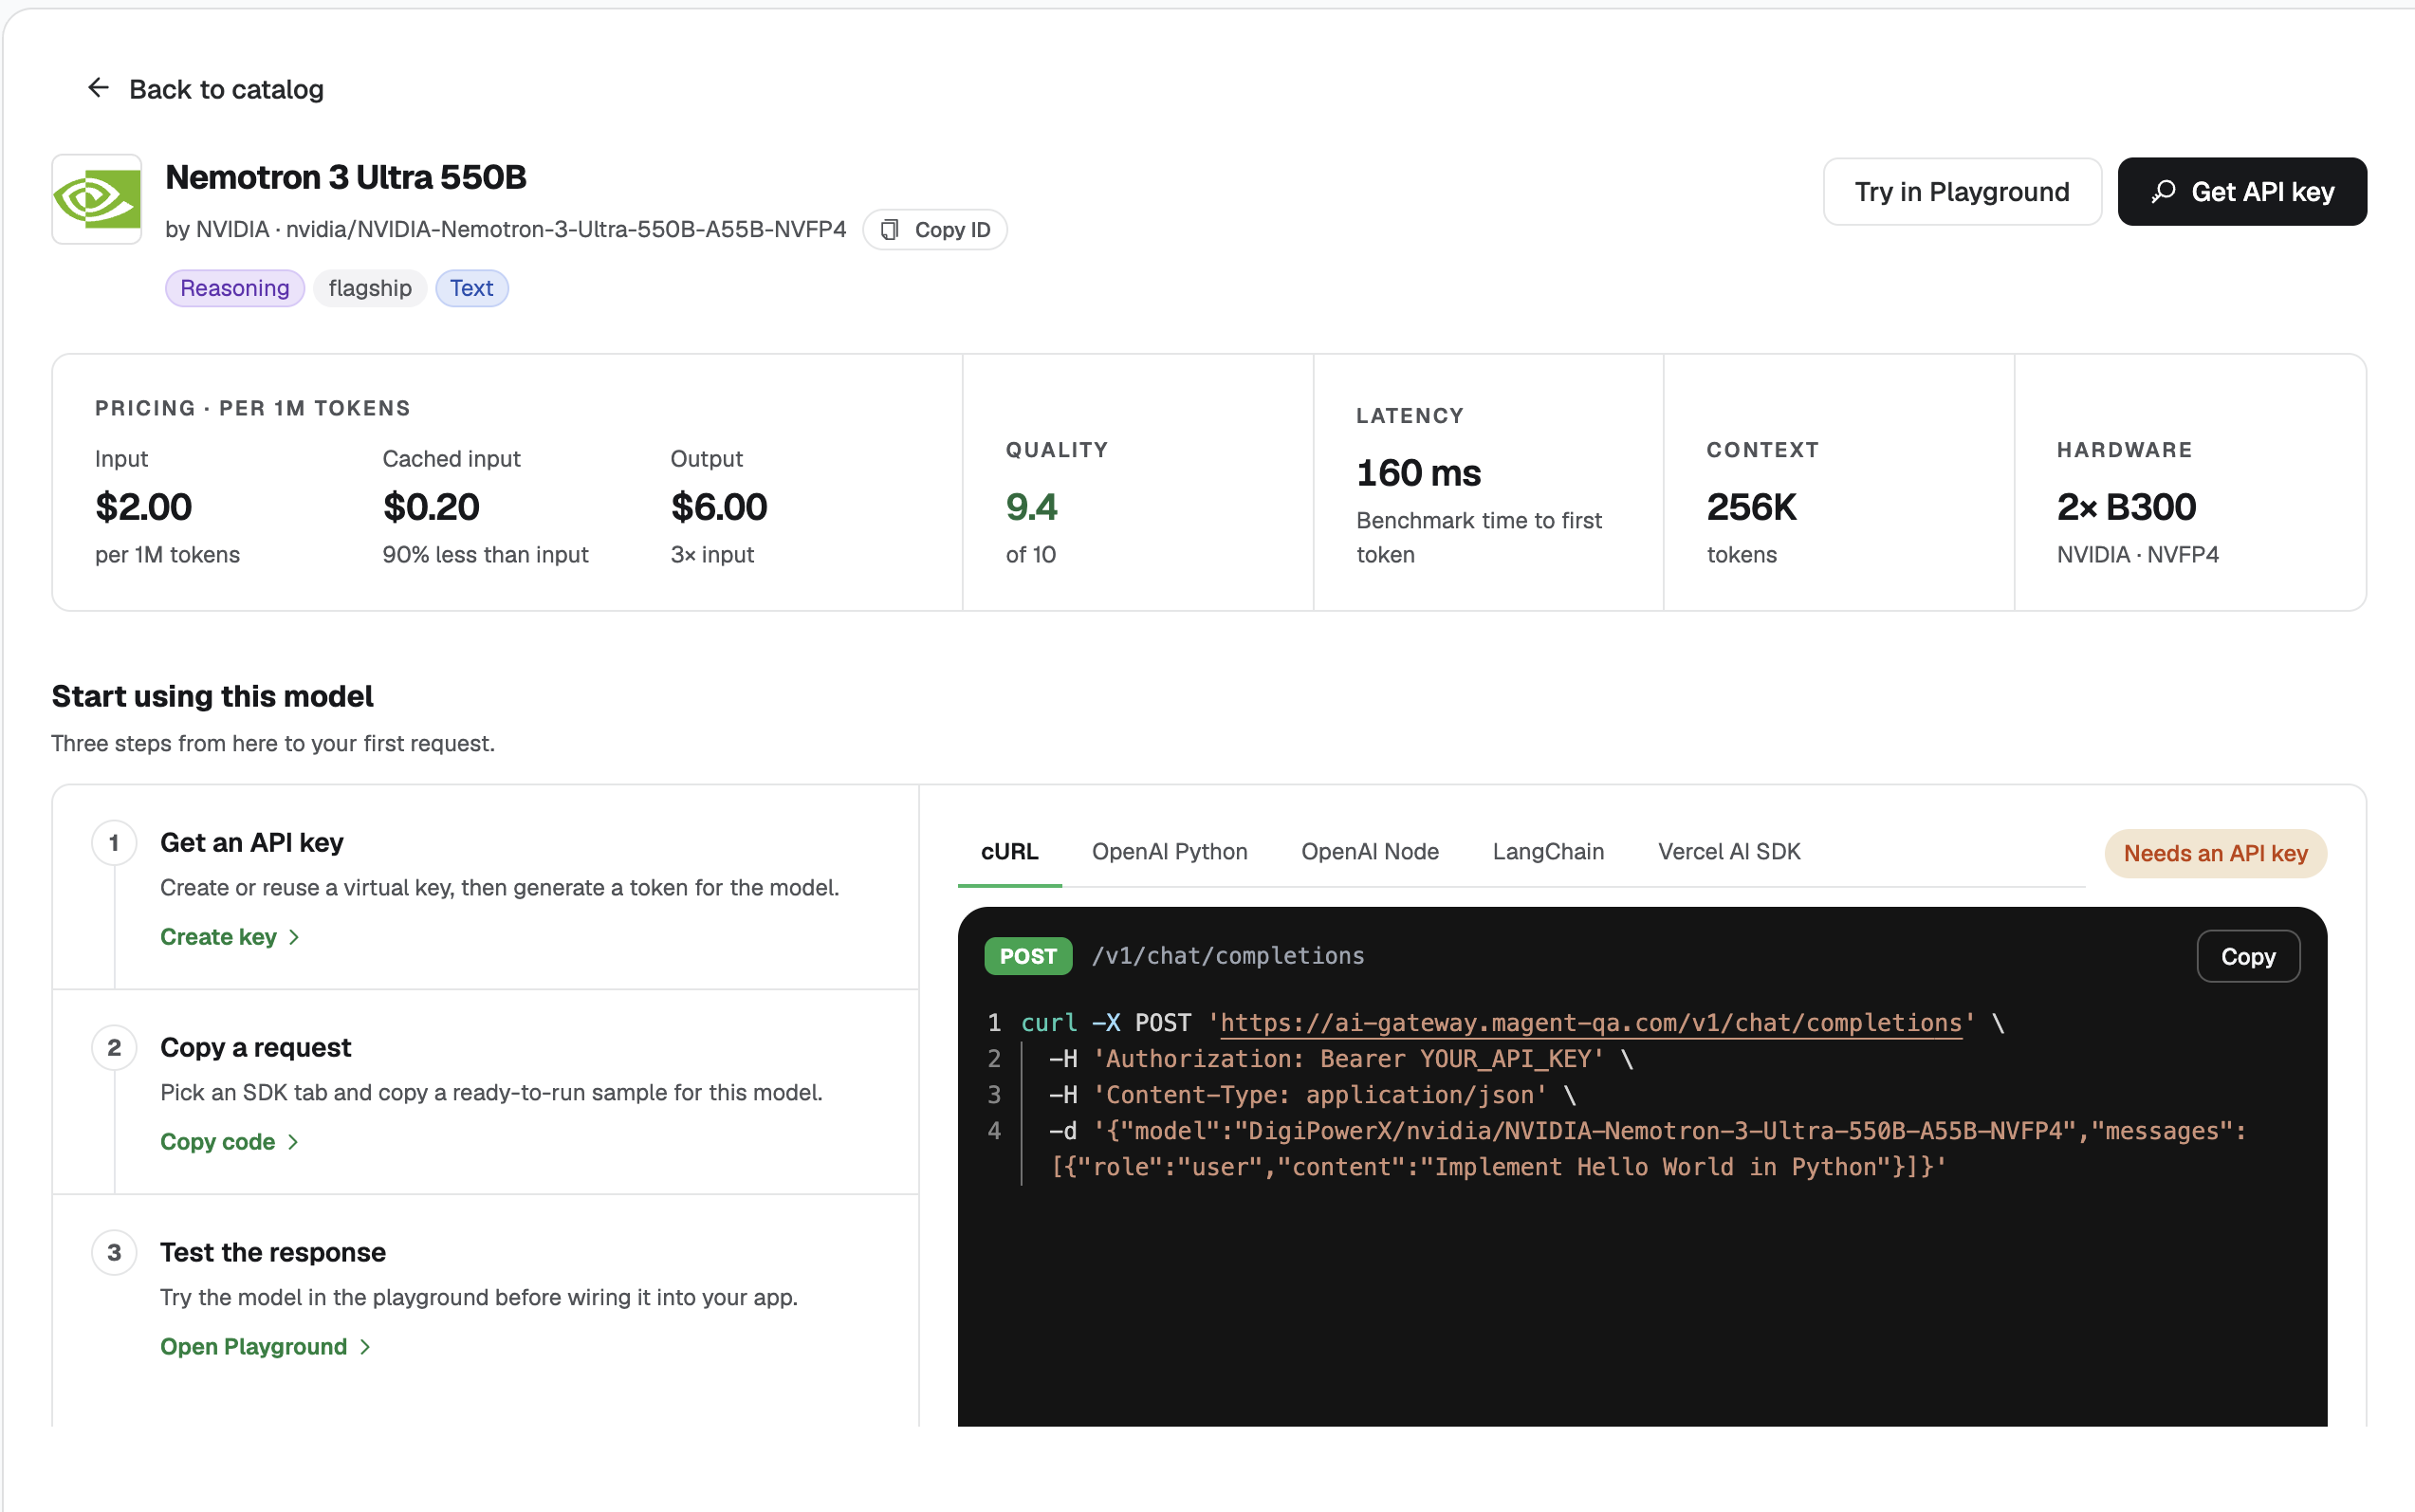The width and height of the screenshot is (2415, 1512).
Task: Click the Nemotron 3 Ultra 550B title
Action: tap(345, 177)
